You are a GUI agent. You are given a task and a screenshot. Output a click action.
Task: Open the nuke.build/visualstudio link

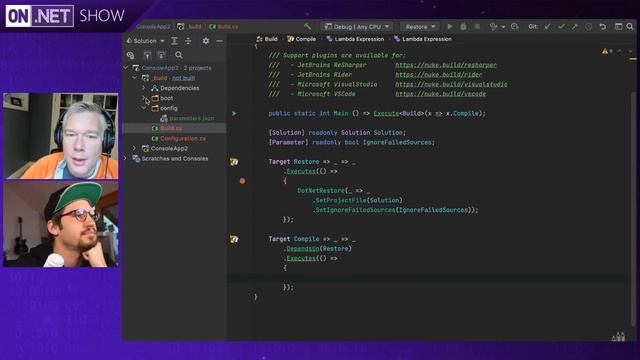point(451,84)
